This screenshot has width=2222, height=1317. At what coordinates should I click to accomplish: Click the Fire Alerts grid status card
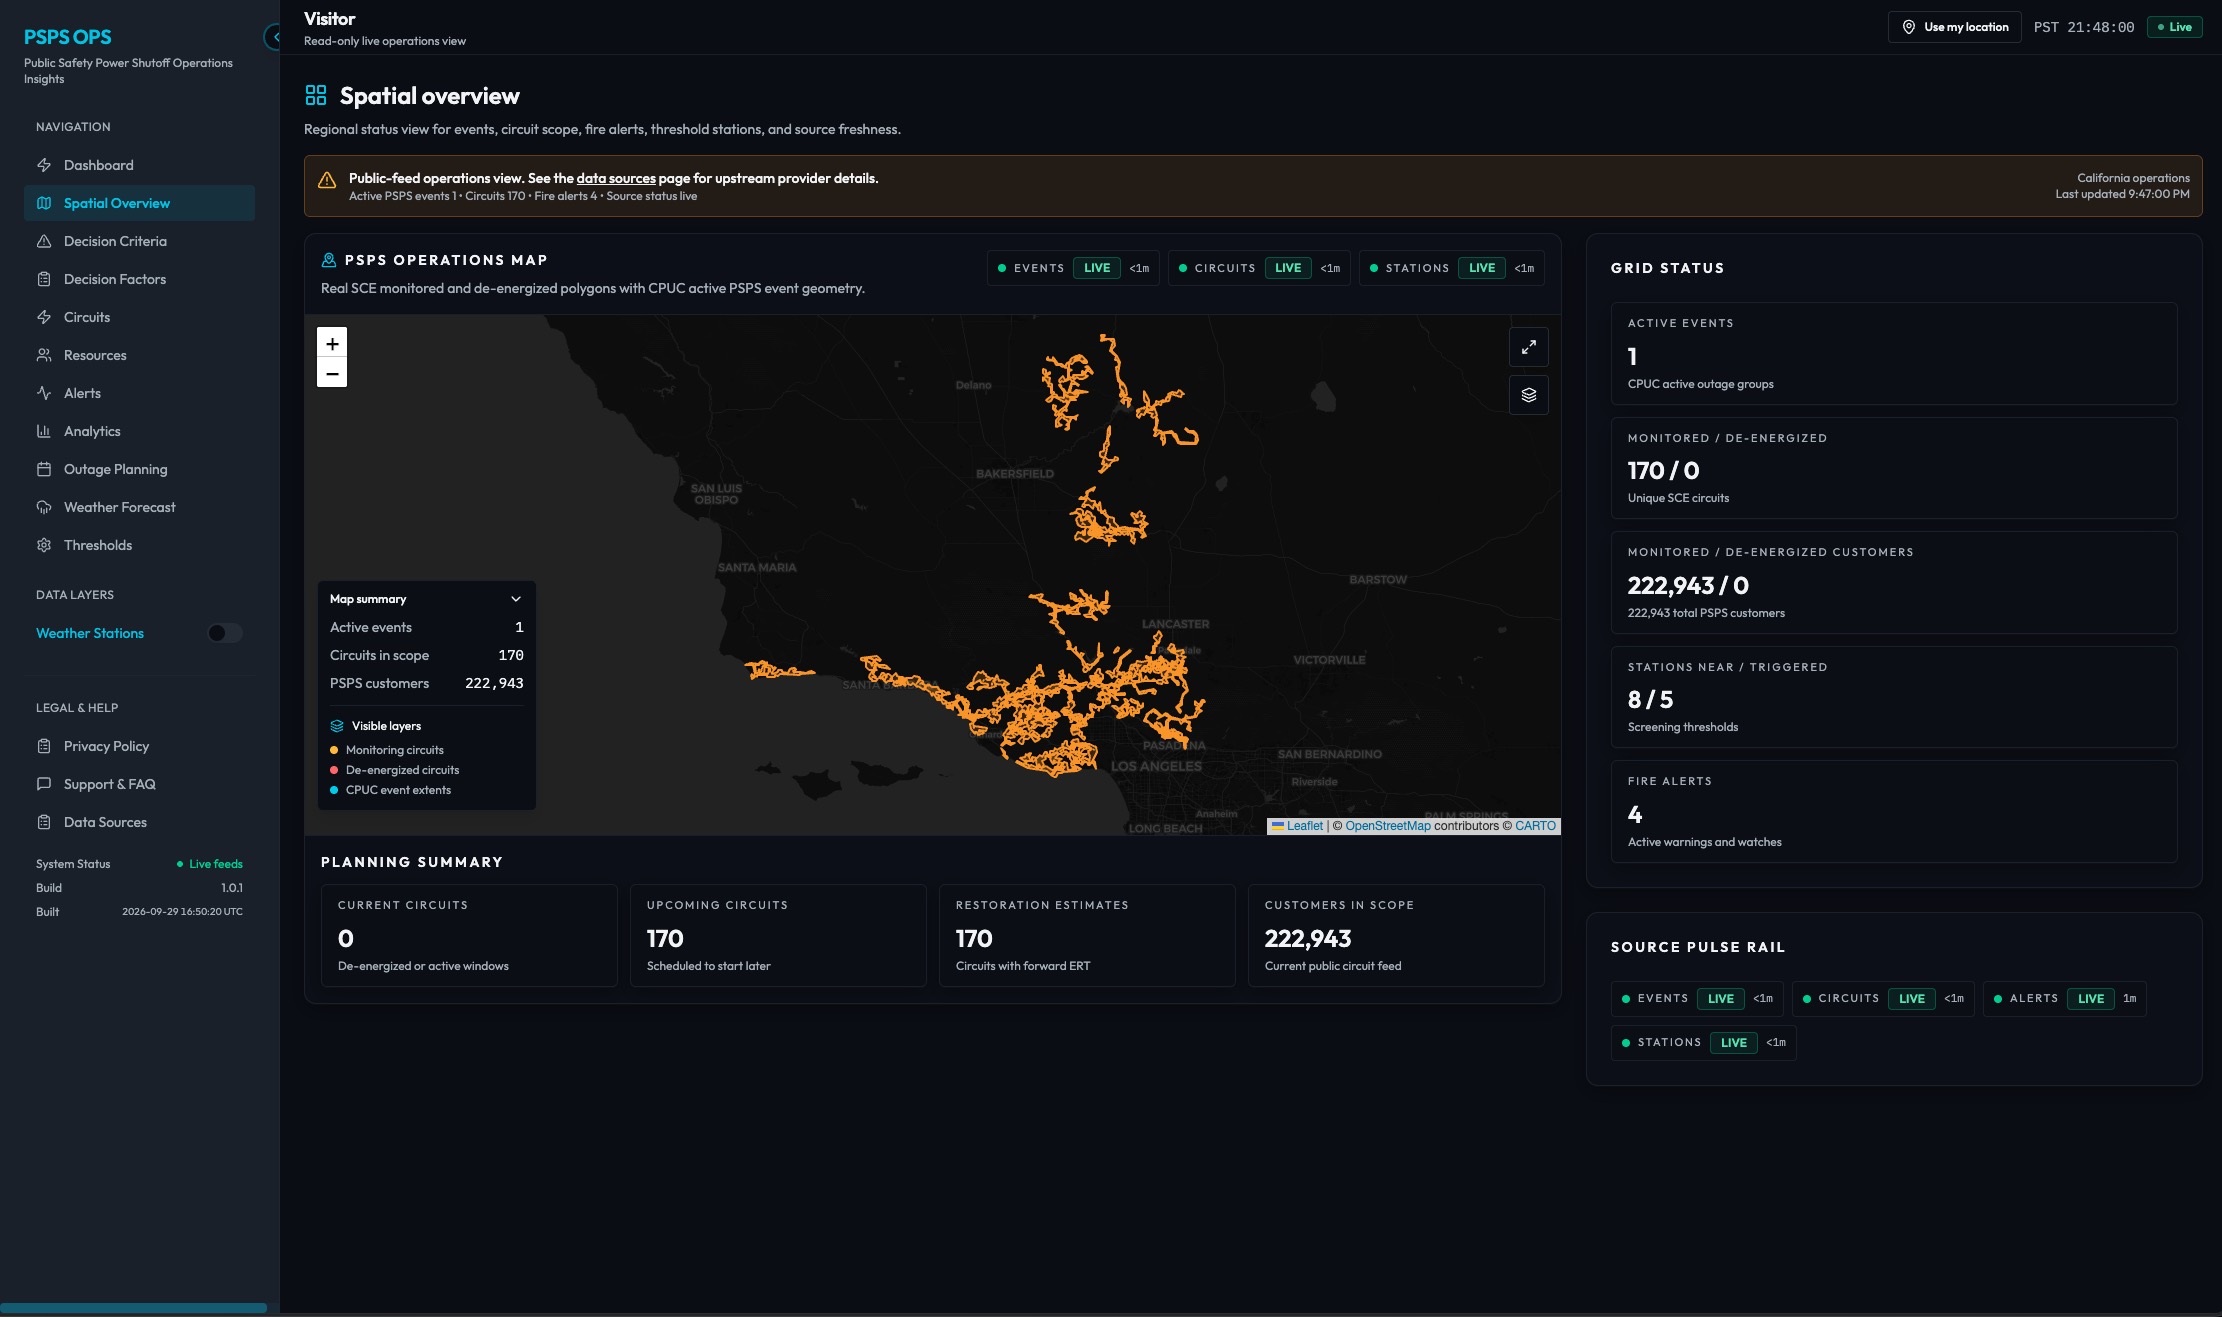coord(1894,811)
